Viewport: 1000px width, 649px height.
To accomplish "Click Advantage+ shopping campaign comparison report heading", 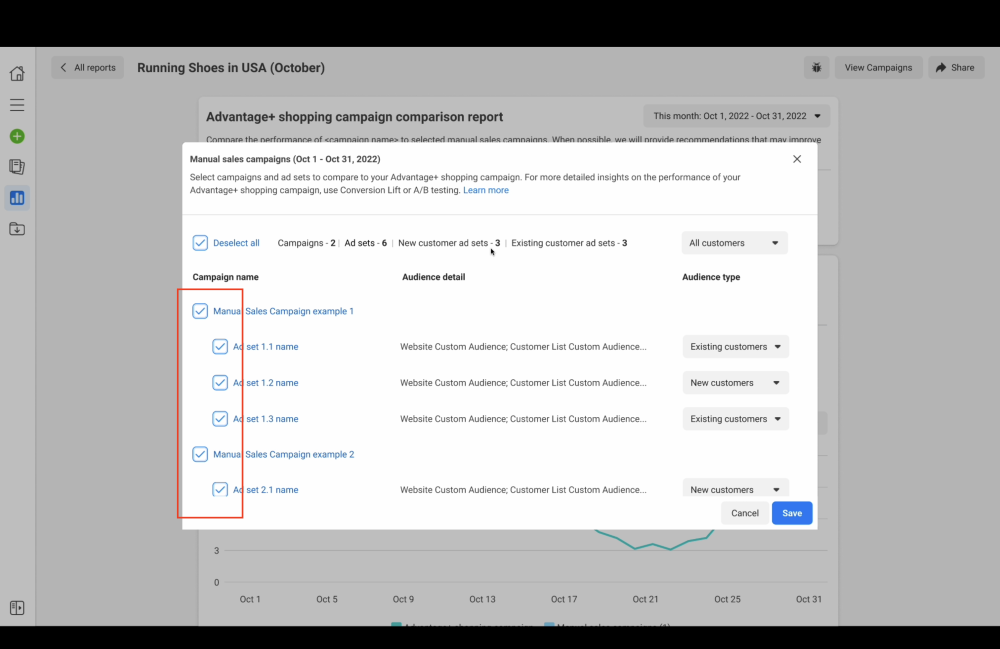I will click(x=355, y=117).
